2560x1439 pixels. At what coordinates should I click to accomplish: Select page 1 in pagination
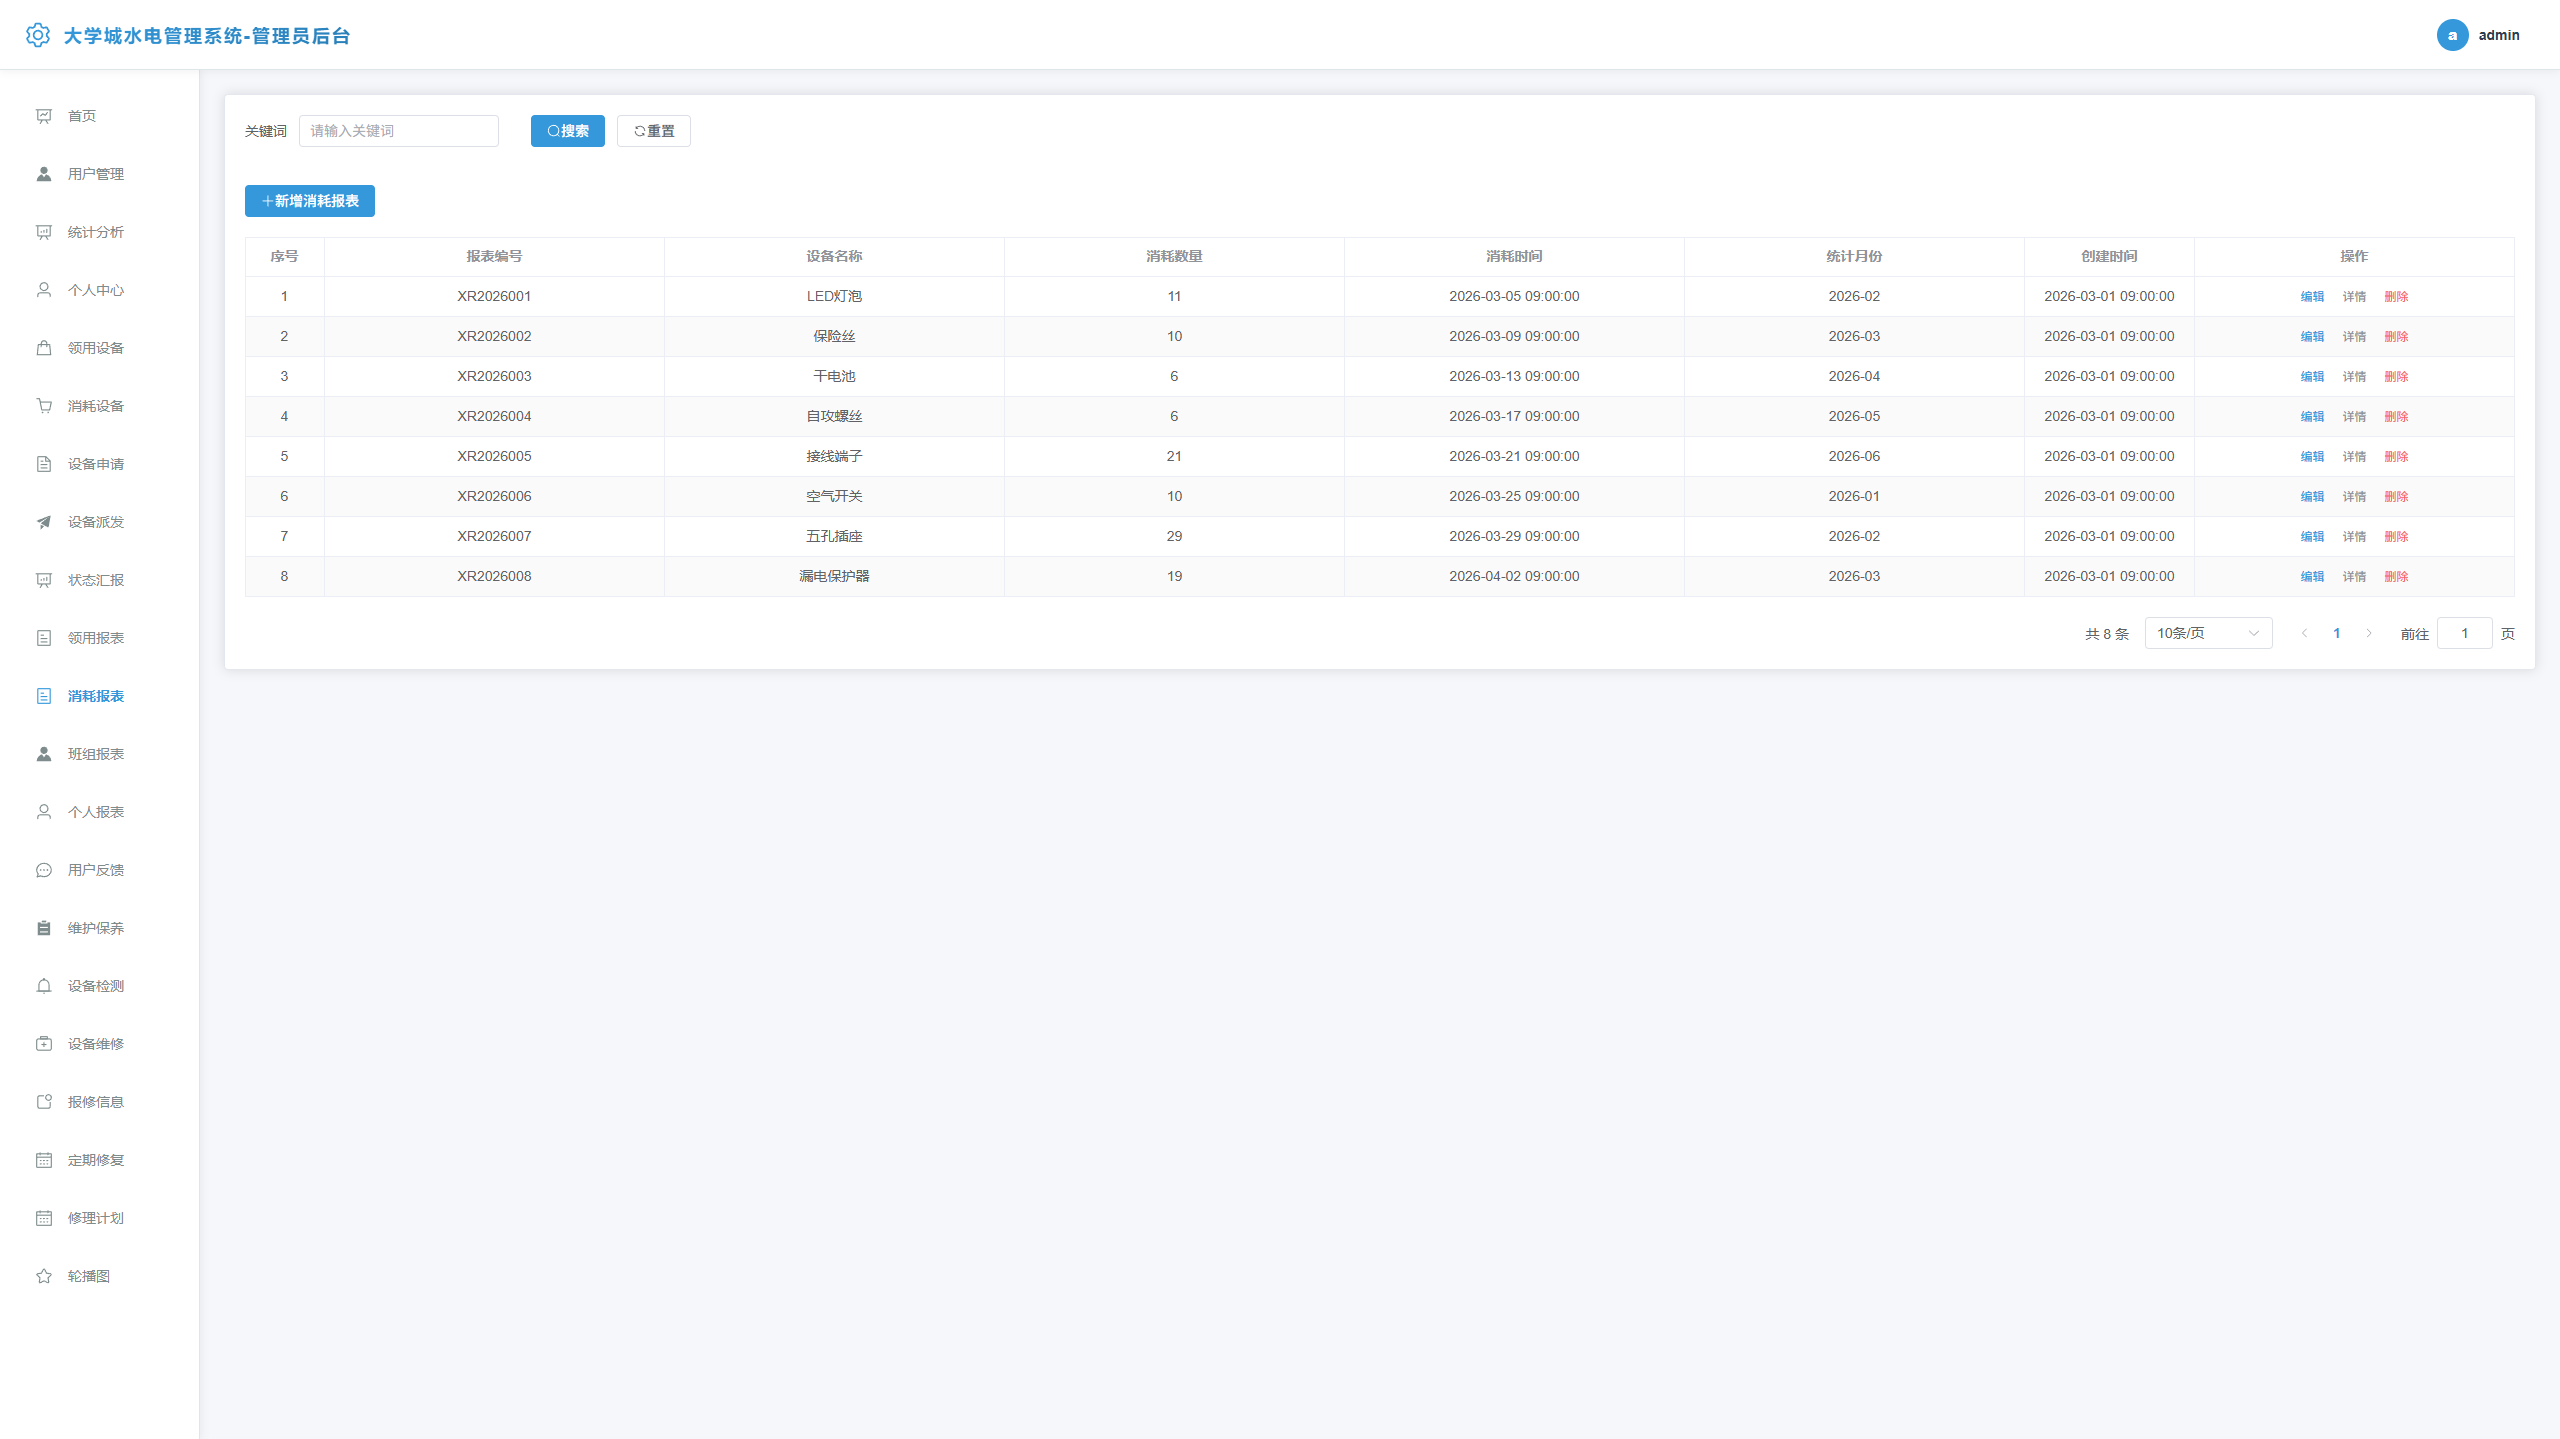pyautogui.click(x=2336, y=633)
